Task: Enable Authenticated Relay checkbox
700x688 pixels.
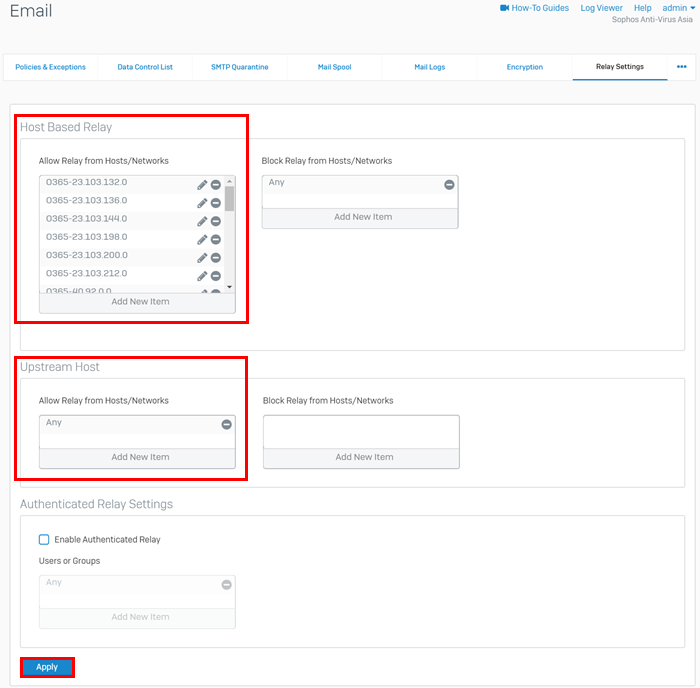Action: (x=44, y=540)
